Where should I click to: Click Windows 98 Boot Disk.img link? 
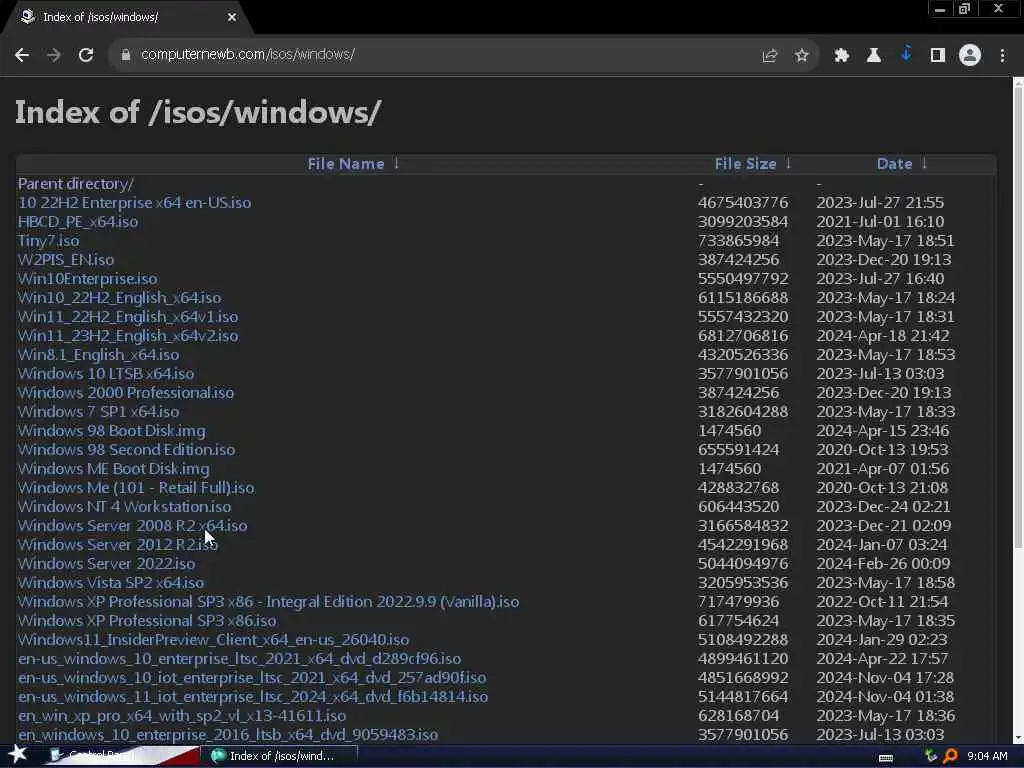112,431
